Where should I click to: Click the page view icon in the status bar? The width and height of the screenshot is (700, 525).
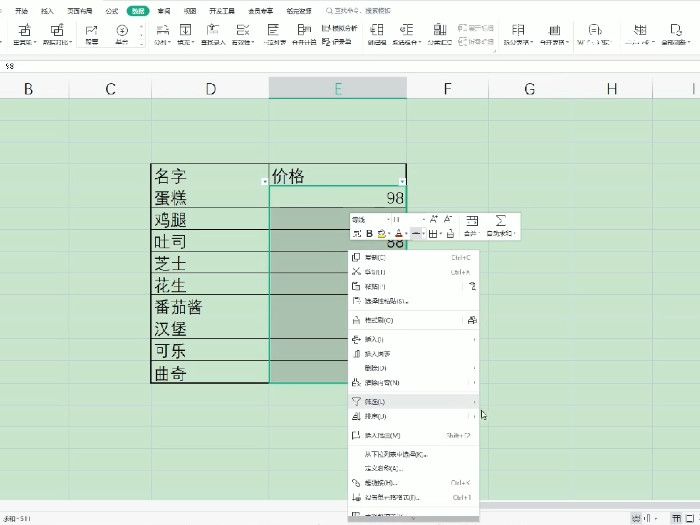point(691,518)
